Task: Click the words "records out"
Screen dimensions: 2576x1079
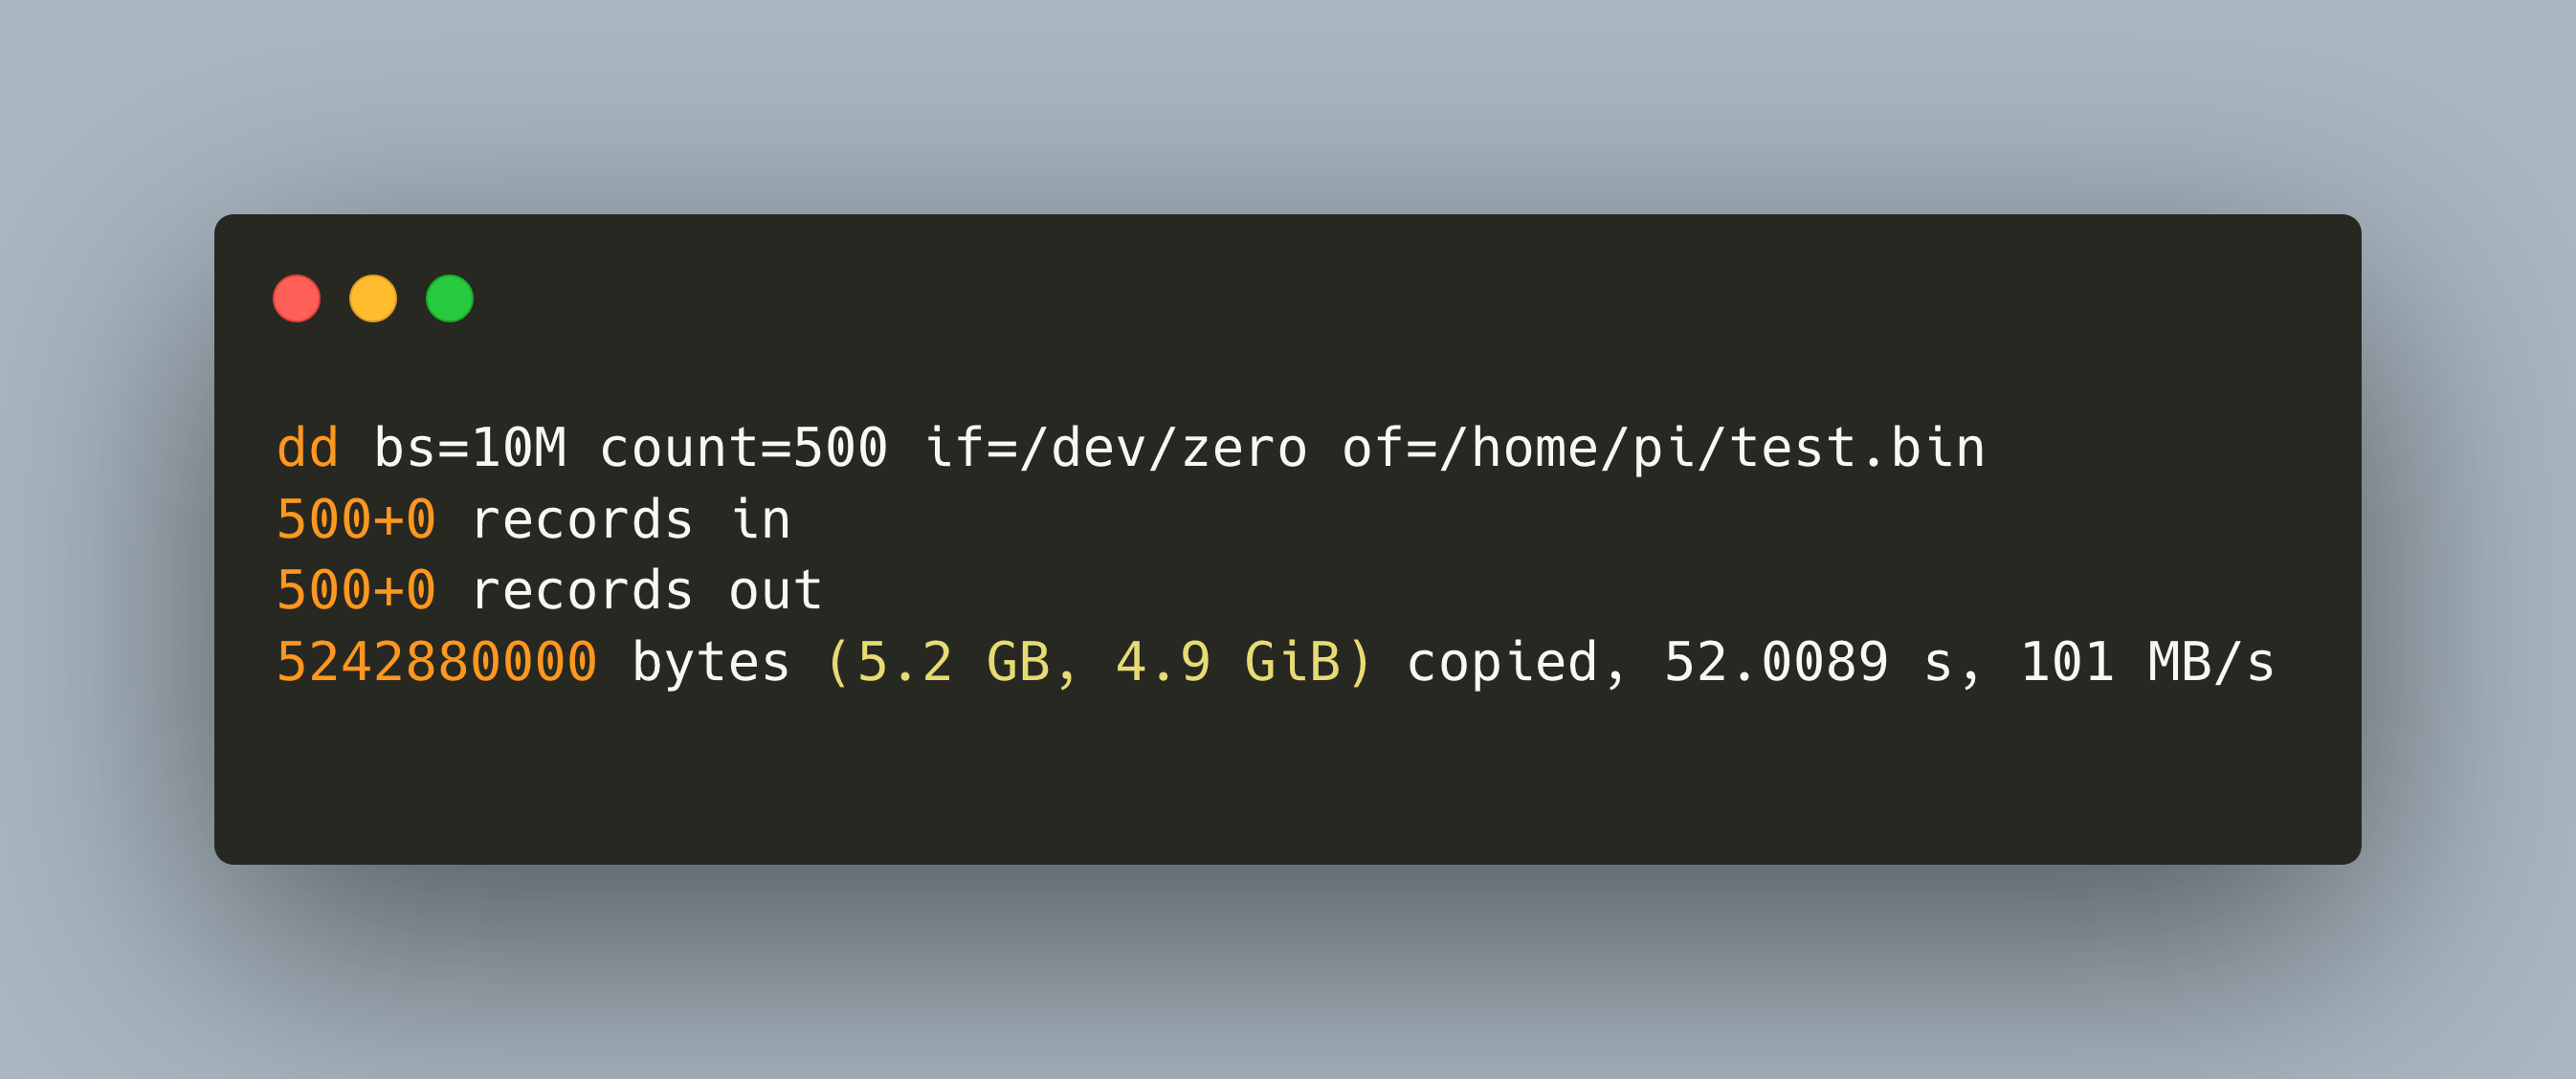Action: click(647, 590)
